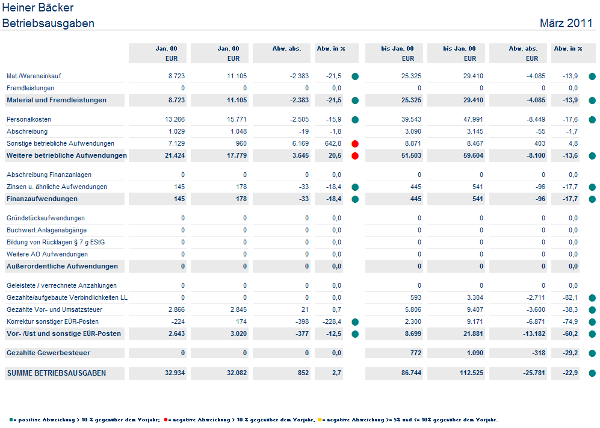Click cumulative green dot in Zinsen u. ähnliche row
This screenshot has height=428, width=600.
tap(592, 187)
